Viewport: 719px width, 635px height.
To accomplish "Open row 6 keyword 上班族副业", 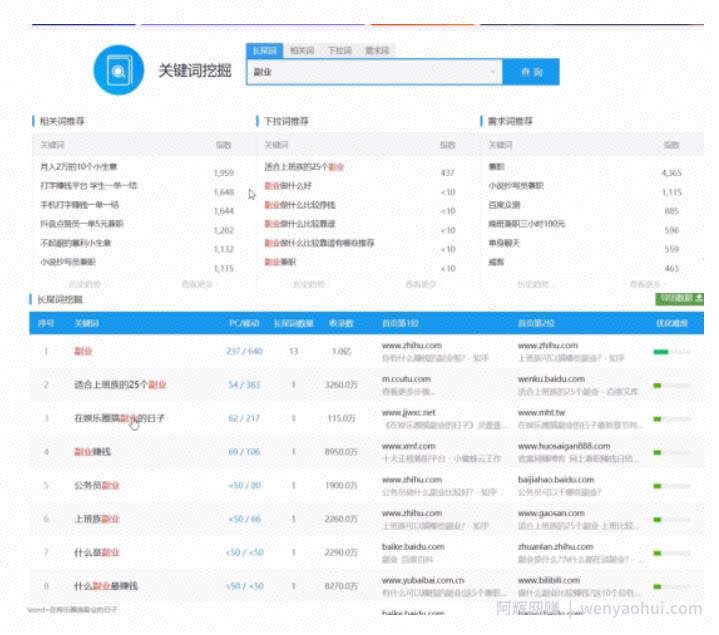I will click(x=97, y=519).
